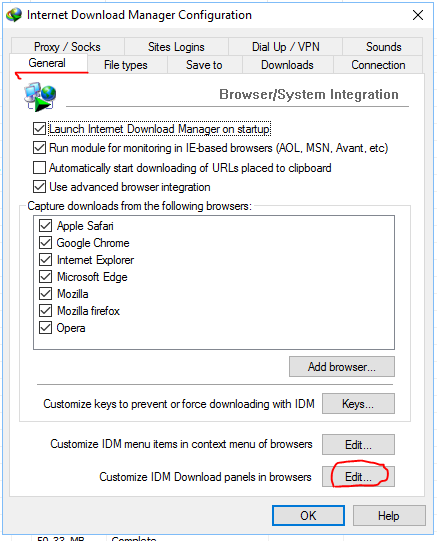Disable Opera browser capture checkbox
This screenshot has width=437, height=541.
45,328
